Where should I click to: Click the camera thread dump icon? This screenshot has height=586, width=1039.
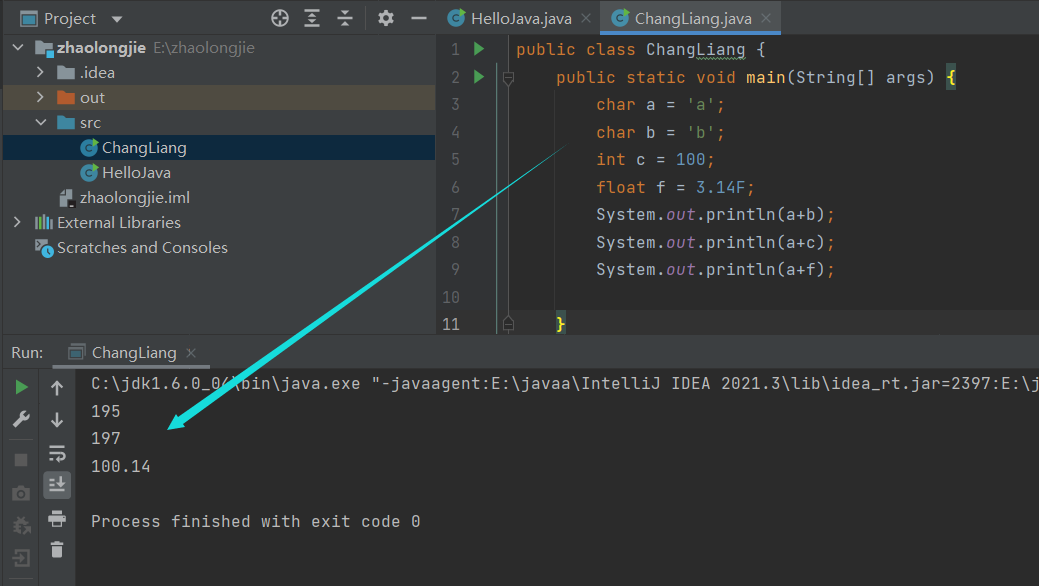click(x=21, y=493)
